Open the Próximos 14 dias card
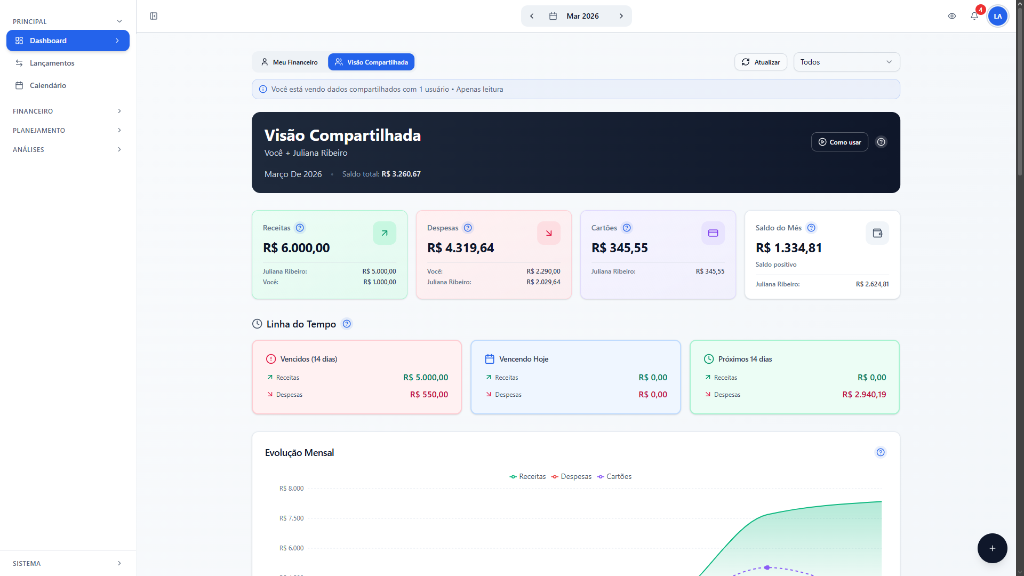Image resolution: width=1024 pixels, height=576 pixels. (x=795, y=377)
